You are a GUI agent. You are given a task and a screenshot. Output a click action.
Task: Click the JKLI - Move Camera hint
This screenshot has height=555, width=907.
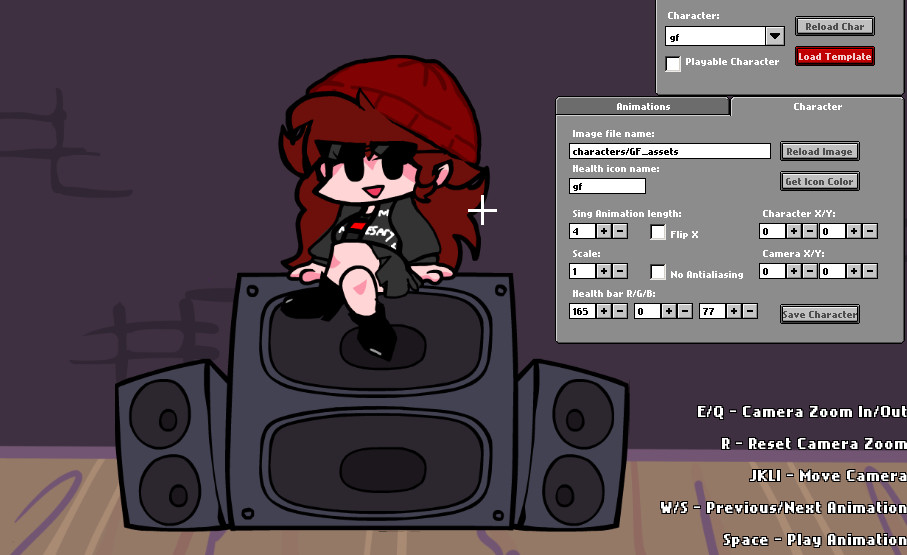pyautogui.click(x=828, y=475)
